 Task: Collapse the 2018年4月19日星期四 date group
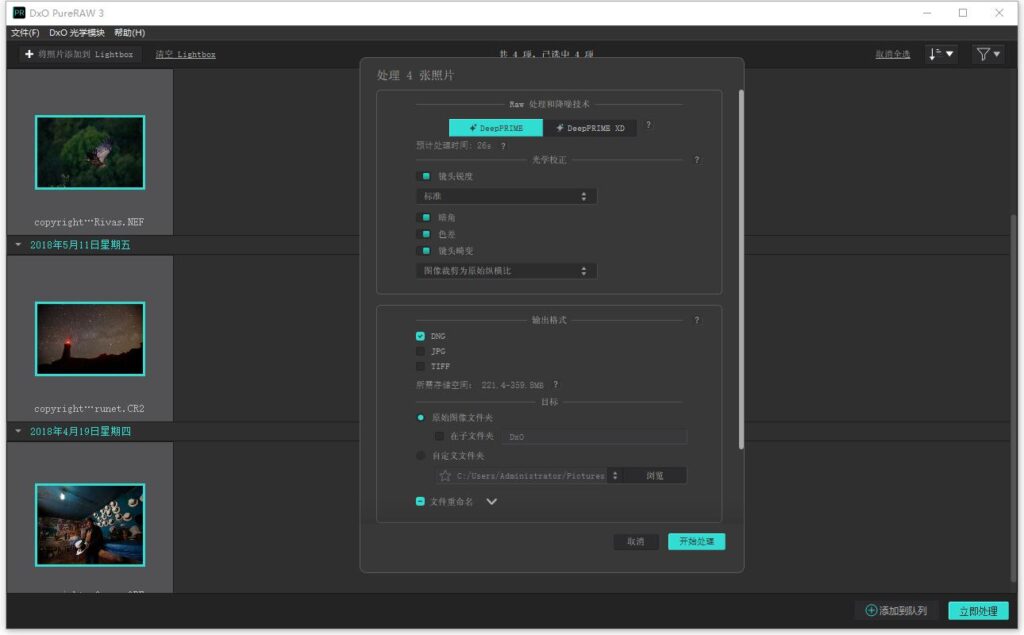[18, 431]
